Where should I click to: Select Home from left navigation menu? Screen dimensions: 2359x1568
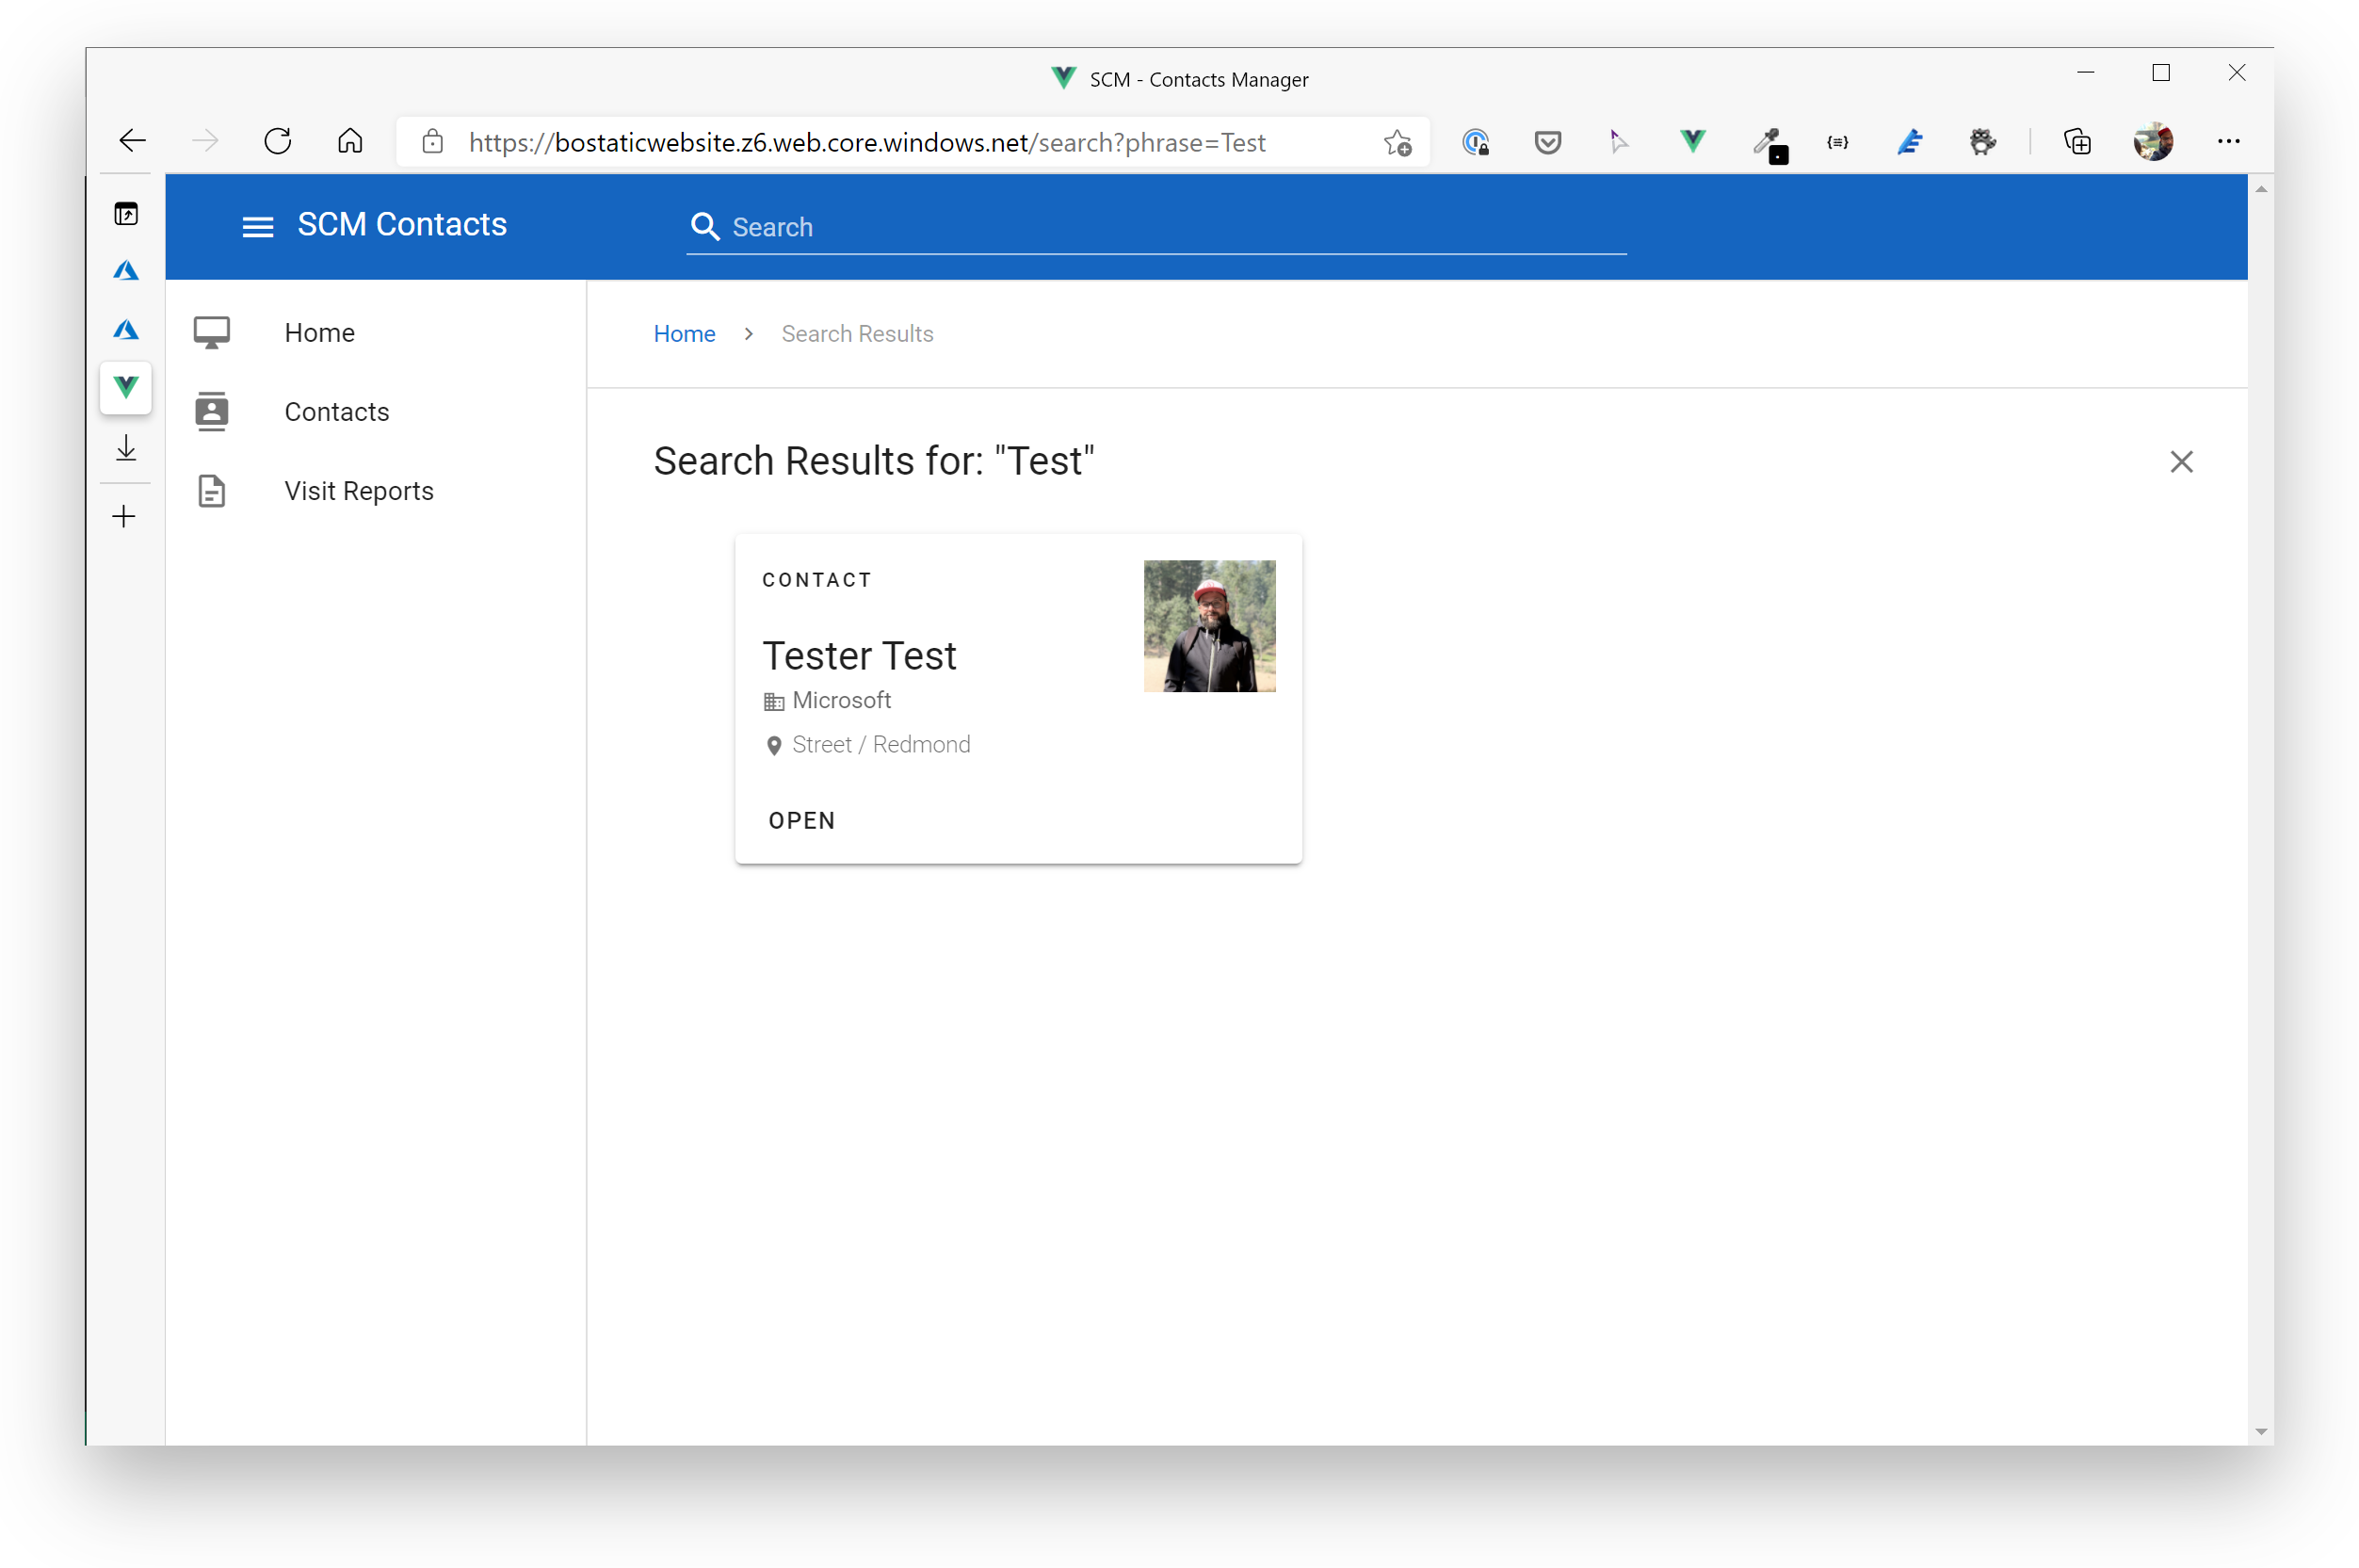(x=322, y=331)
